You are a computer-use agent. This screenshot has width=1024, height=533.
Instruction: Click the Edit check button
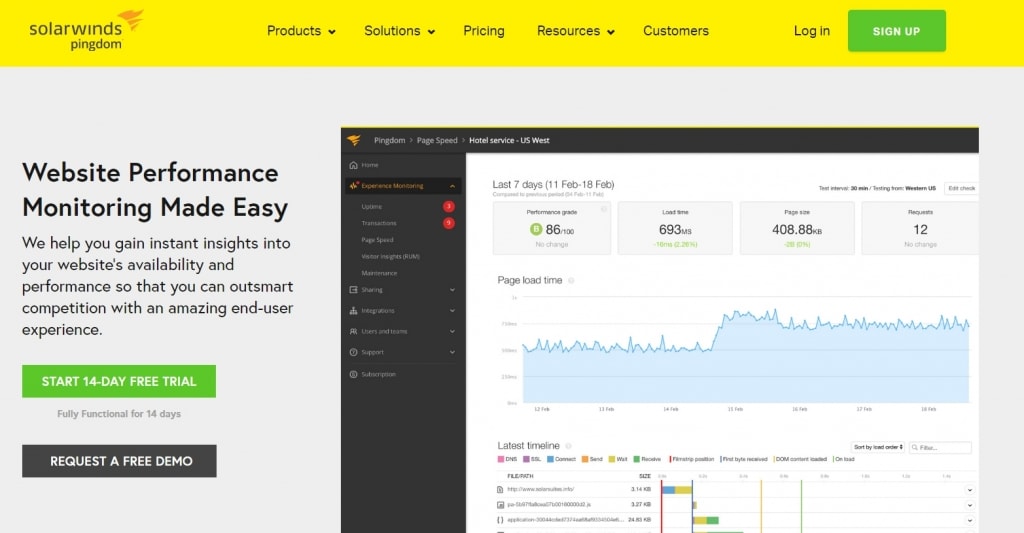pyautogui.click(x=961, y=188)
